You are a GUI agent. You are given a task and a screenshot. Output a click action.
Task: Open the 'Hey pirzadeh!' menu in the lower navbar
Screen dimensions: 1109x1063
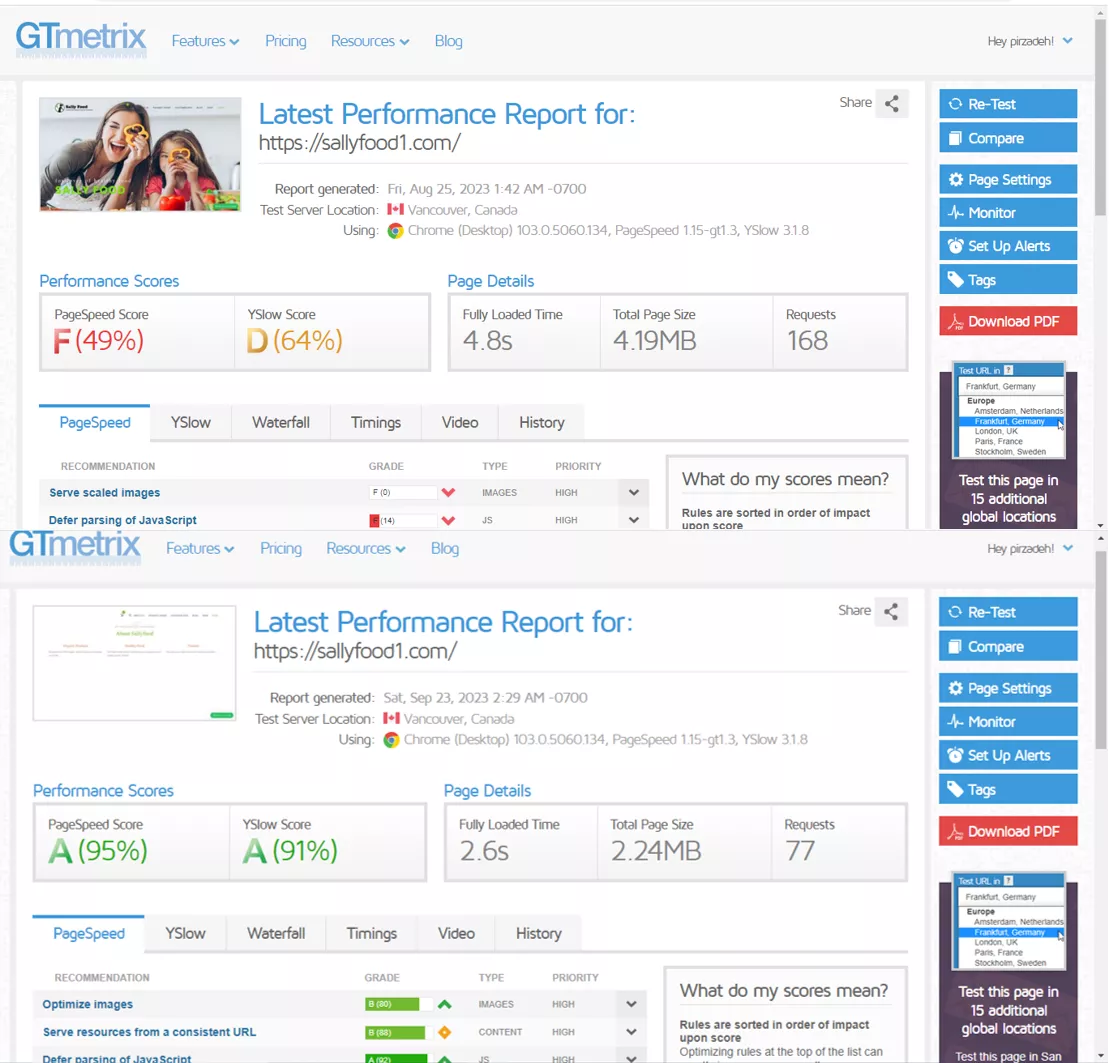pos(1030,548)
